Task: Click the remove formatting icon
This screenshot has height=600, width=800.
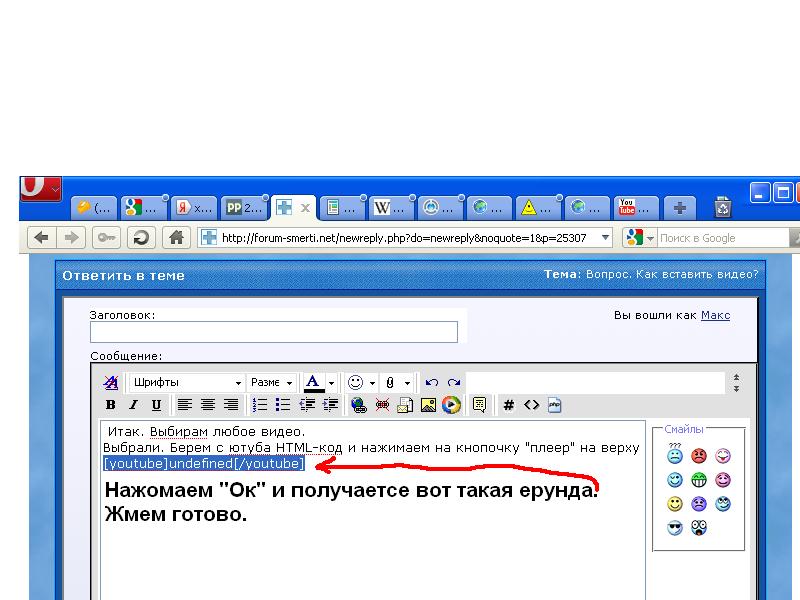Action: 111,383
